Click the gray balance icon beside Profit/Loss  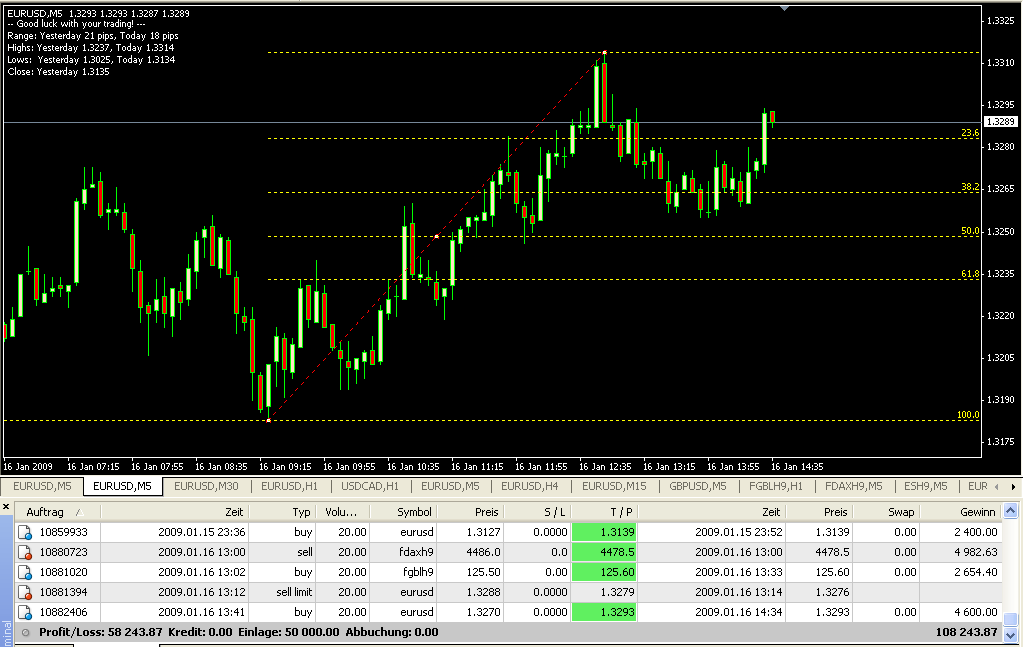26,633
